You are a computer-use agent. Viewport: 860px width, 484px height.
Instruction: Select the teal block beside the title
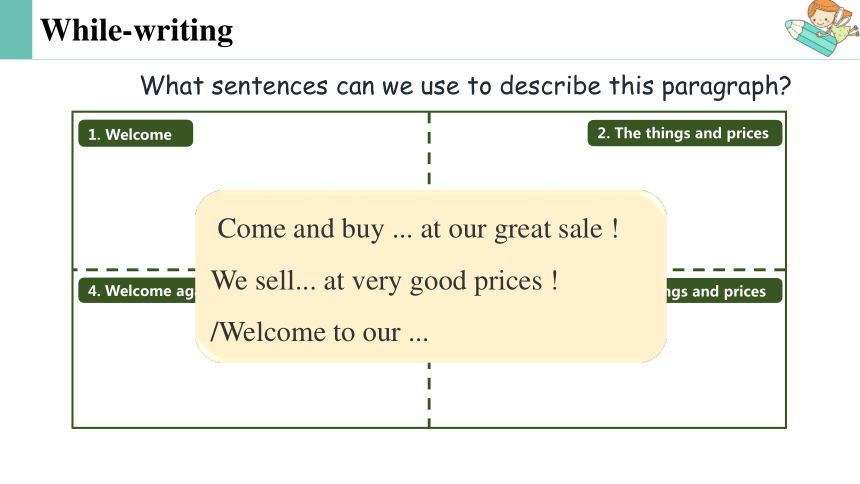16,29
